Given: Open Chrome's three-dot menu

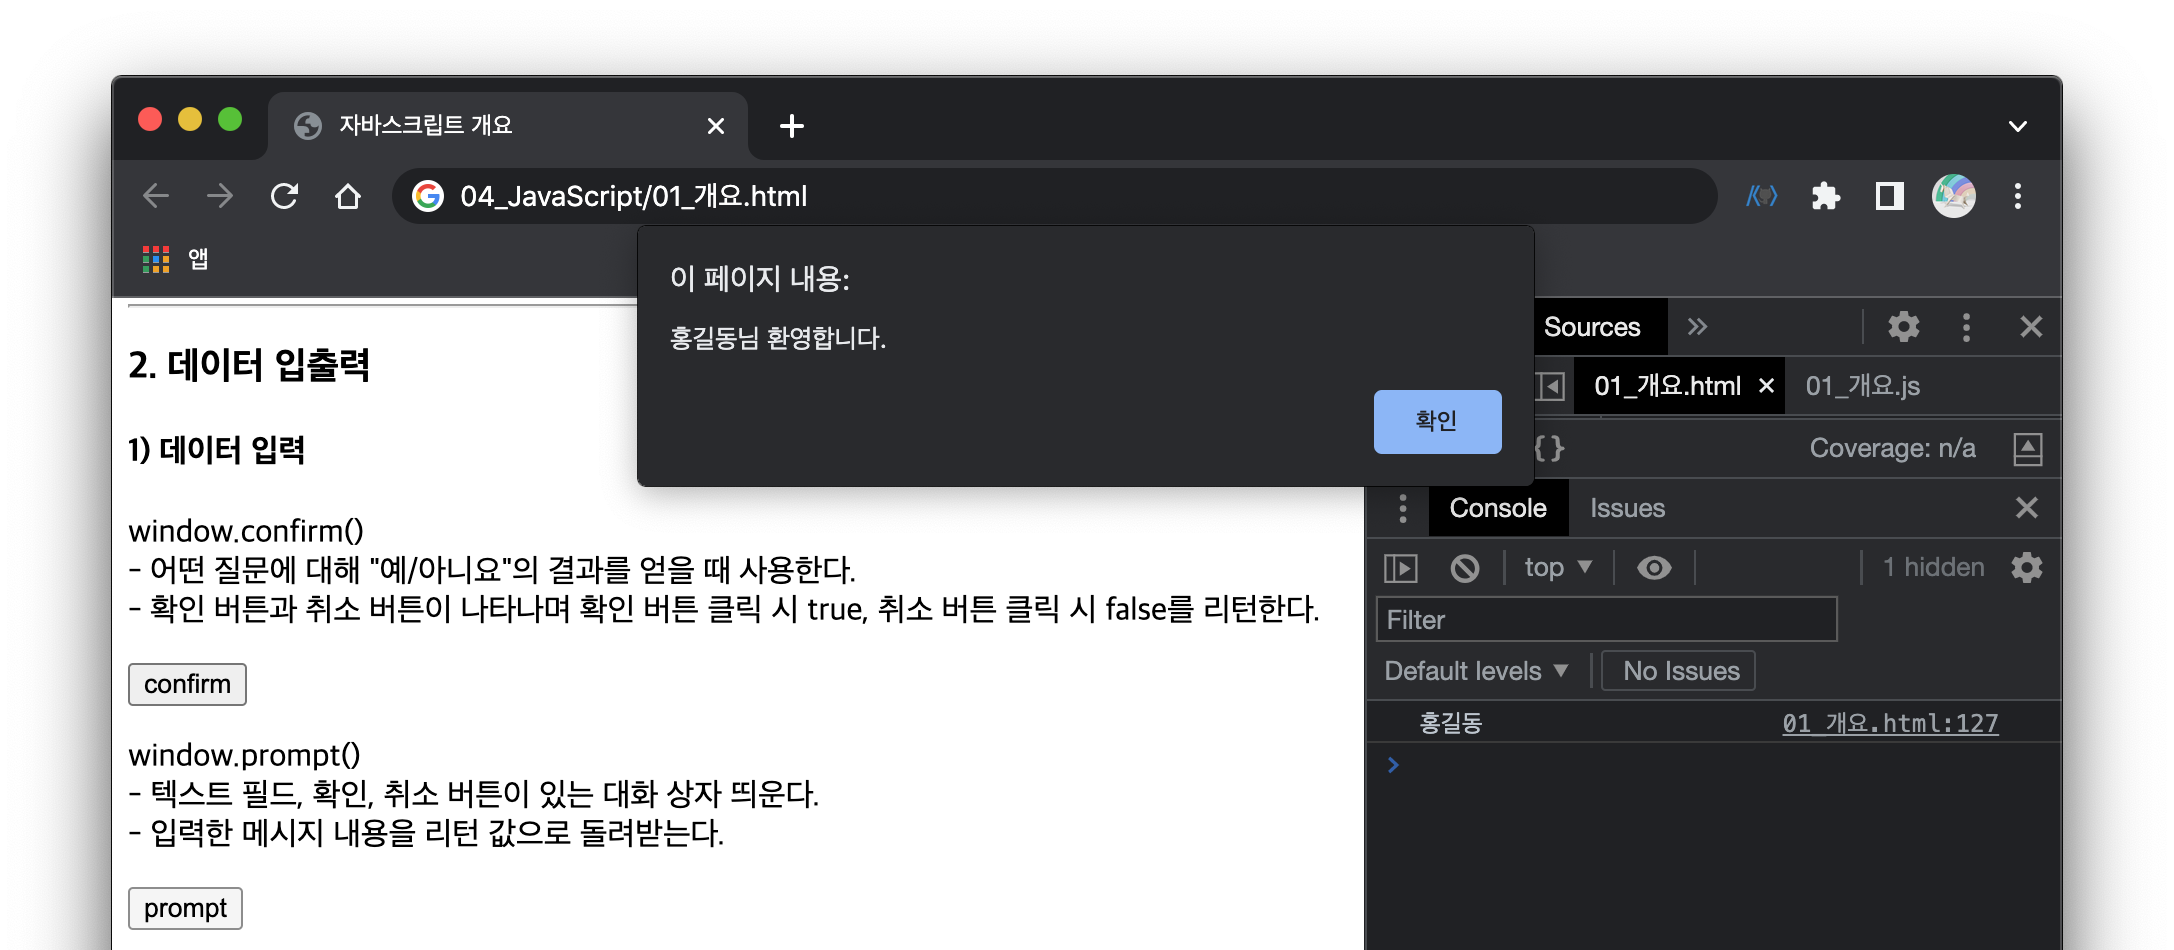Looking at the screenshot, I should coord(2018,196).
